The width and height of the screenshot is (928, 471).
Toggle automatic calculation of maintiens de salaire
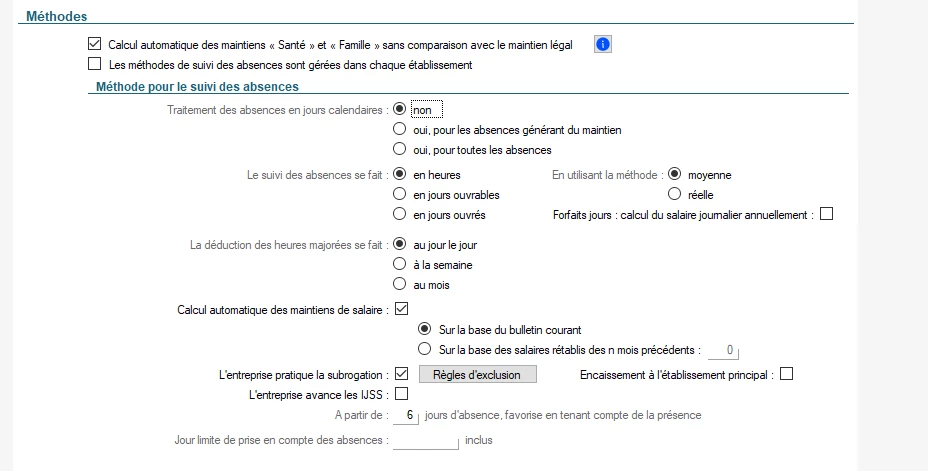click(402, 309)
